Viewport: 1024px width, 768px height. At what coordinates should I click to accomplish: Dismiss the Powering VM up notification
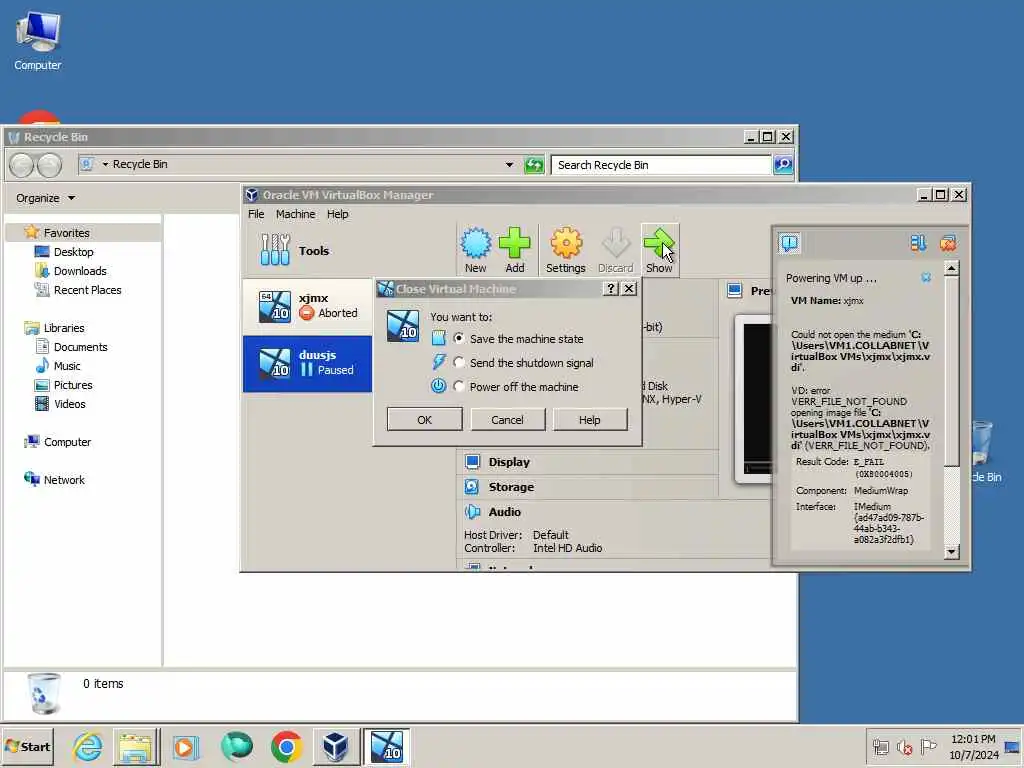[x=926, y=278]
